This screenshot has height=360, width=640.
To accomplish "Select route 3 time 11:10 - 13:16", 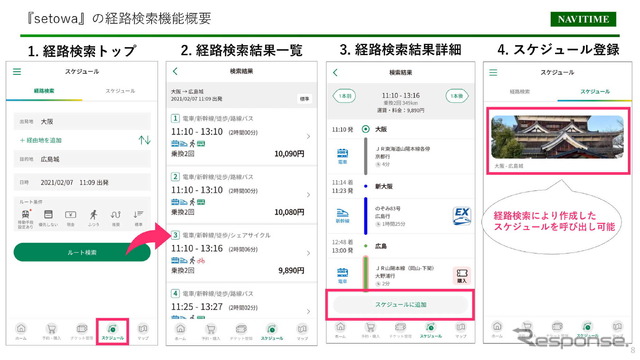I will (x=241, y=253).
